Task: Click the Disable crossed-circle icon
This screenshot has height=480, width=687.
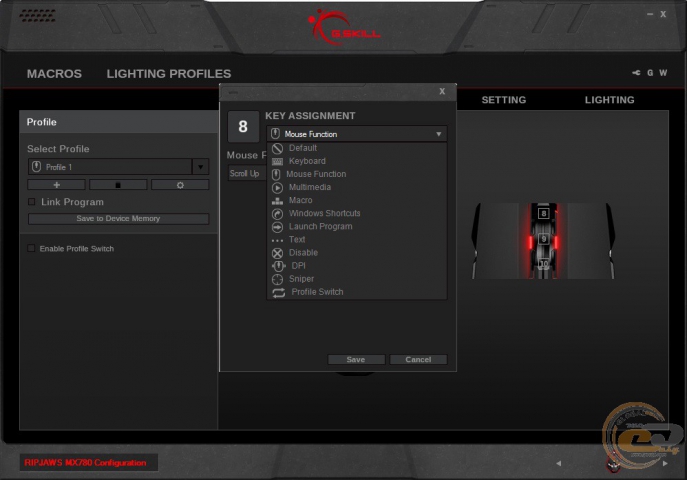Action: pos(277,253)
